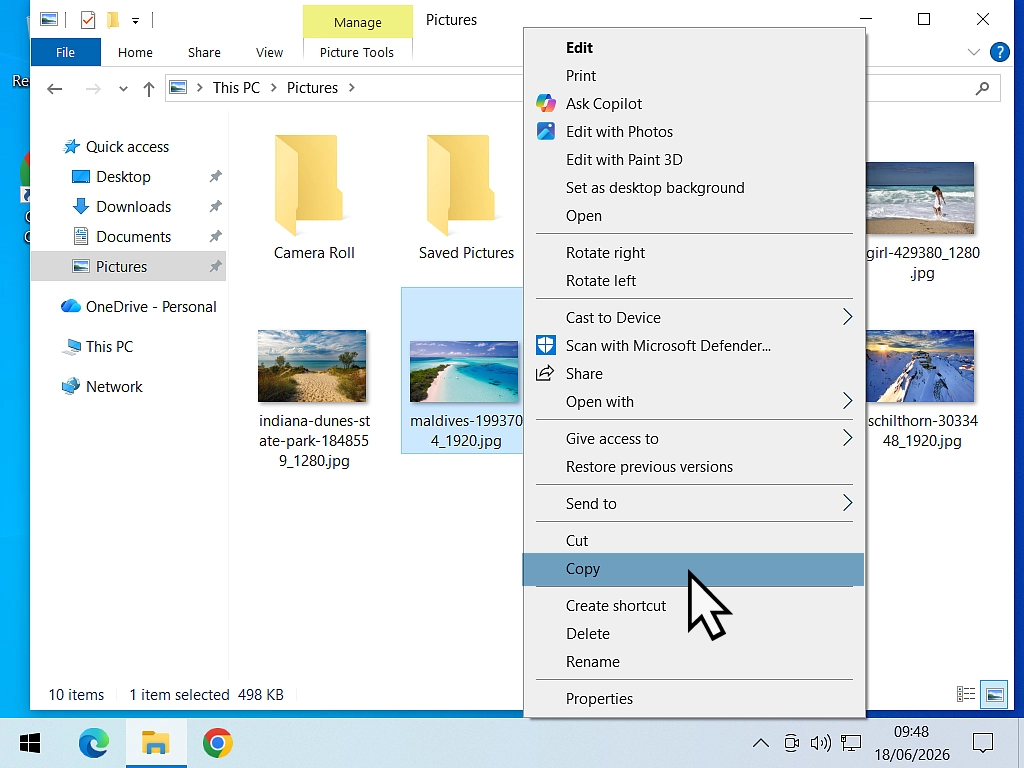Switch to Share ribbon tab
1024x768 pixels.
point(204,52)
